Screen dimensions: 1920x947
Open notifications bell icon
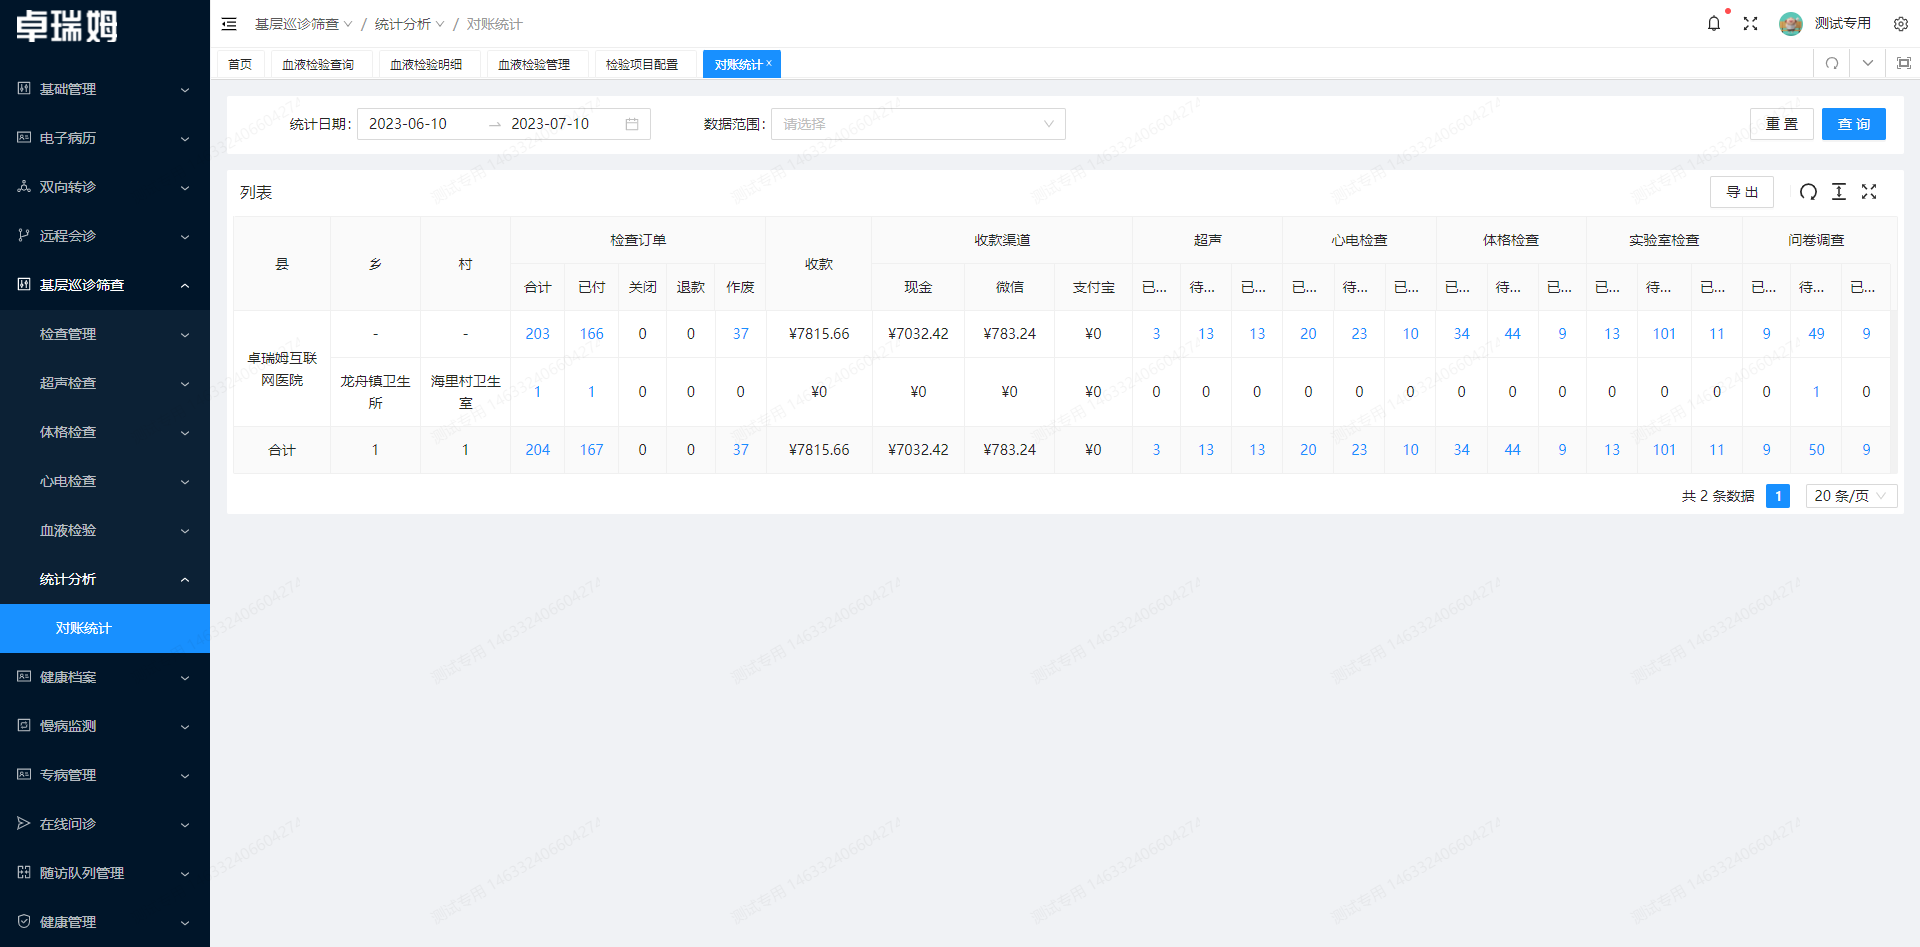tap(1714, 23)
